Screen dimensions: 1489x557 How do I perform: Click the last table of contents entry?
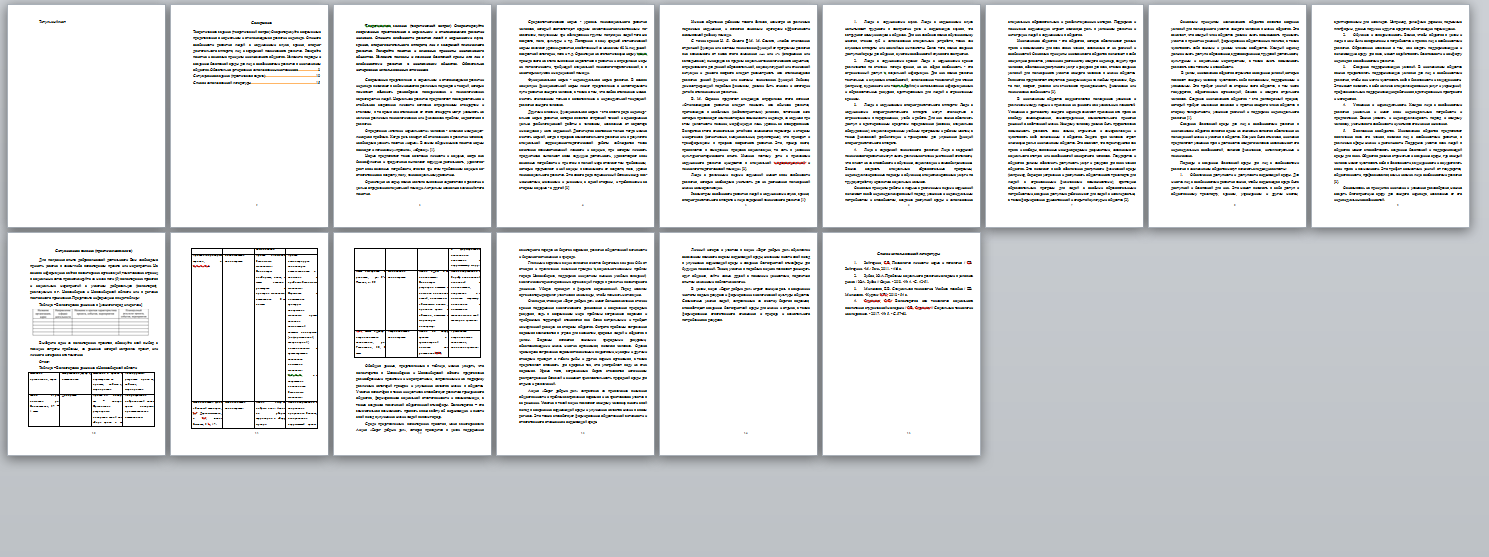(256, 82)
